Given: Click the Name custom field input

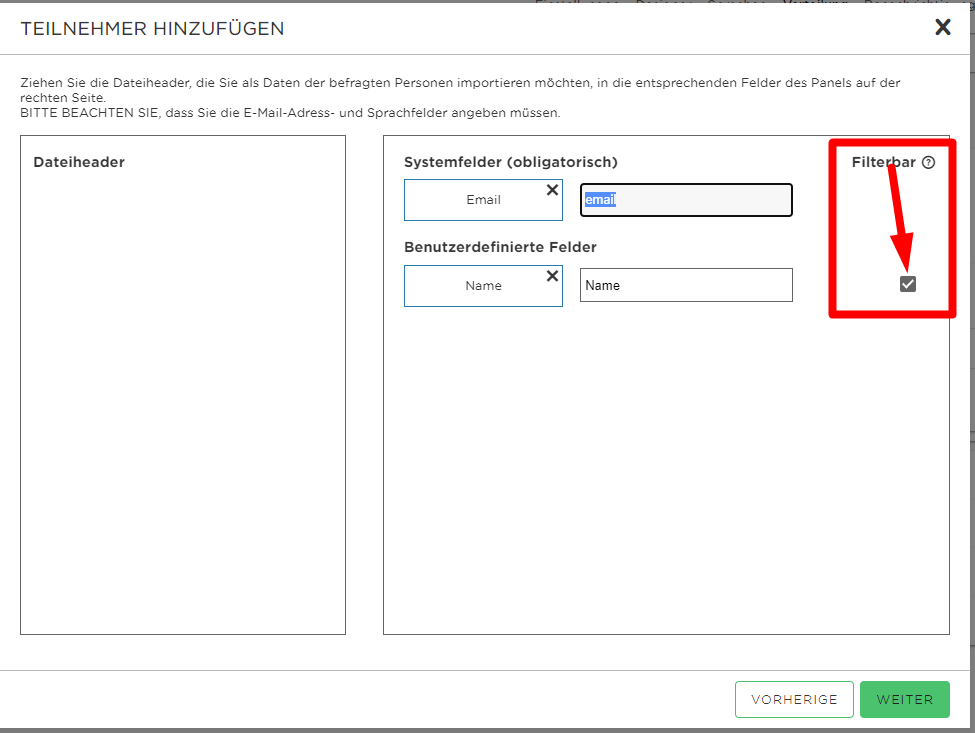Looking at the screenshot, I should (686, 285).
